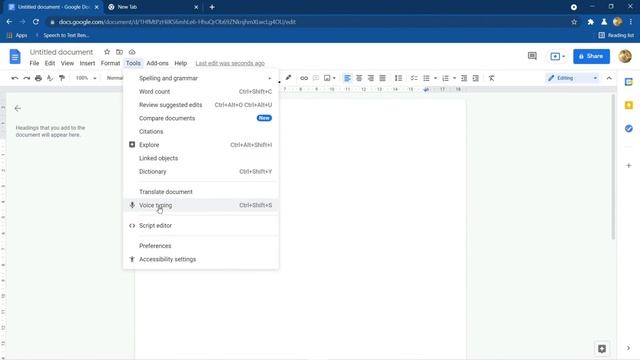Check the cloud document status icon
This screenshot has width=640, height=360.
click(132, 52)
